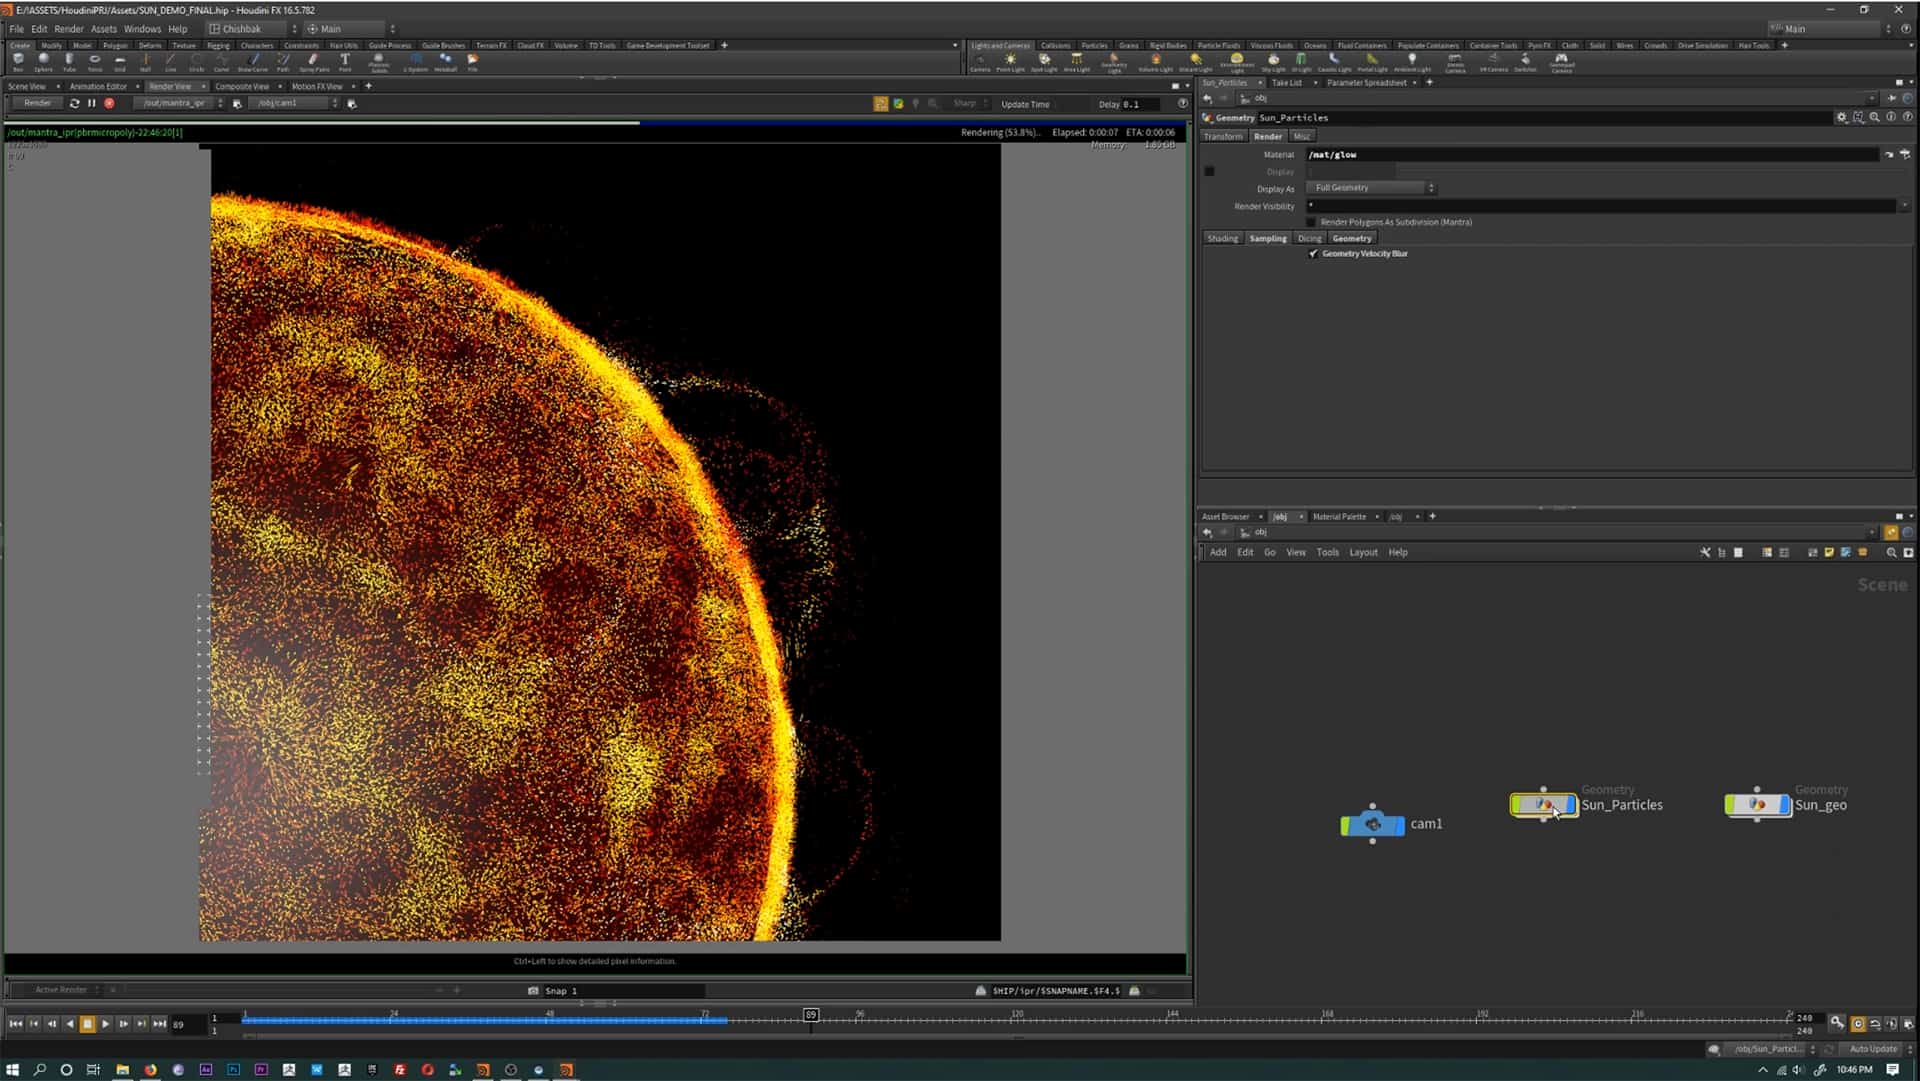
Task: Select the cam1 node
Action: [1372, 824]
